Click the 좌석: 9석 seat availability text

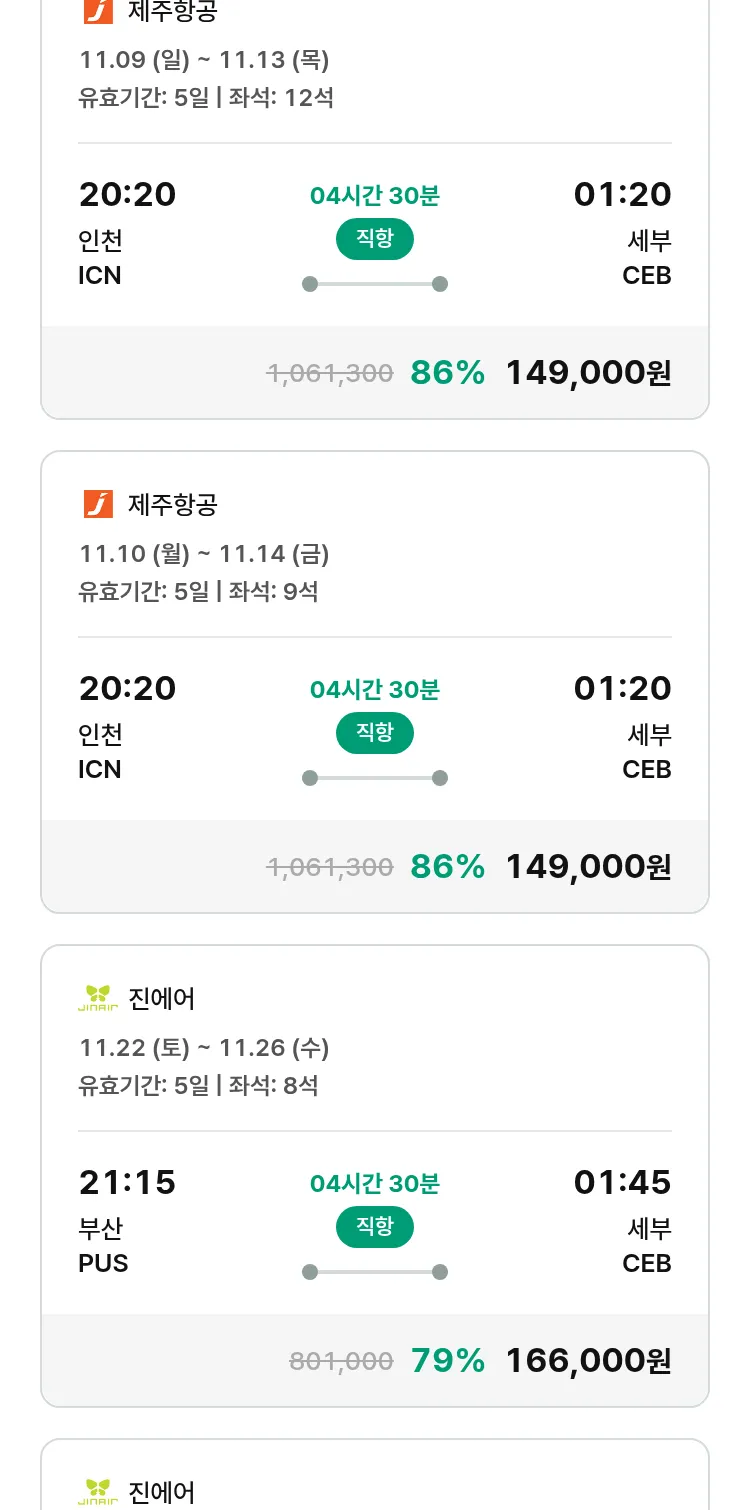click(x=273, y=591)
